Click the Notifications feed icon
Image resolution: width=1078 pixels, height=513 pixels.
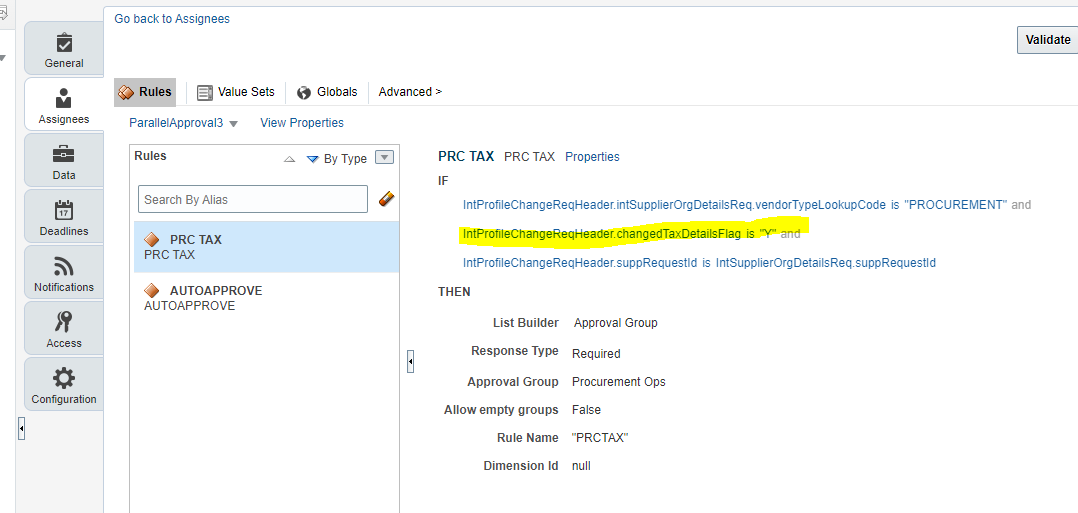[x=64, y=266]
